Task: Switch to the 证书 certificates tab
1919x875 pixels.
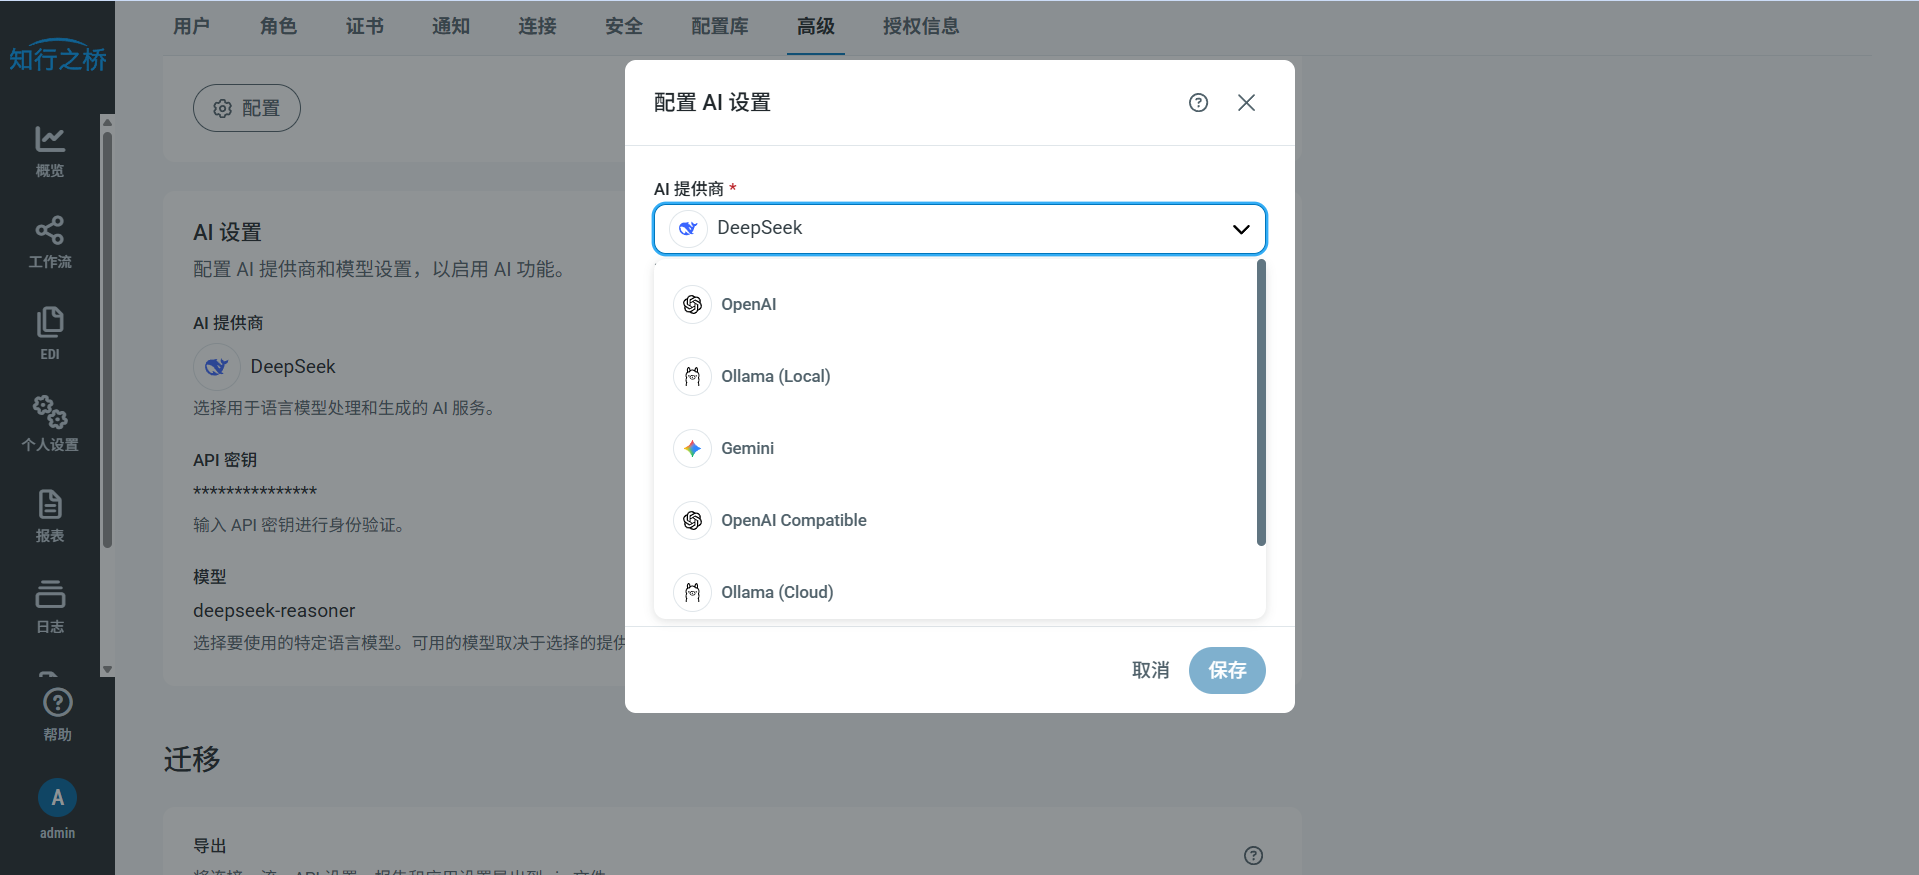Action: [364, 27]
